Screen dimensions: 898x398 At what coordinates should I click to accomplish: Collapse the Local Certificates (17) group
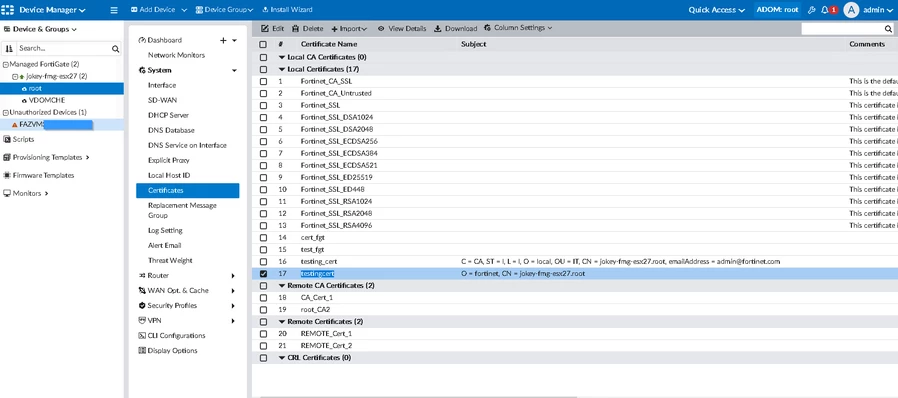(x=282, y=69)
